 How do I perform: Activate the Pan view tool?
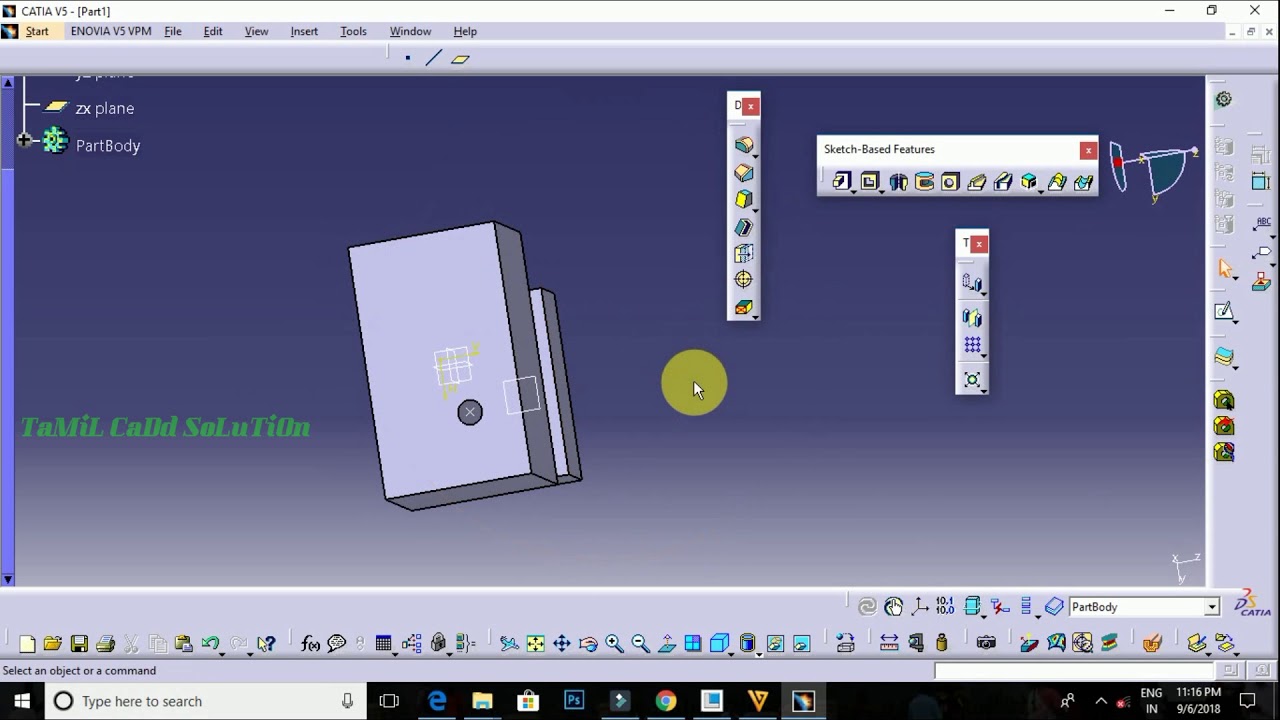click(x=561, y=643)
